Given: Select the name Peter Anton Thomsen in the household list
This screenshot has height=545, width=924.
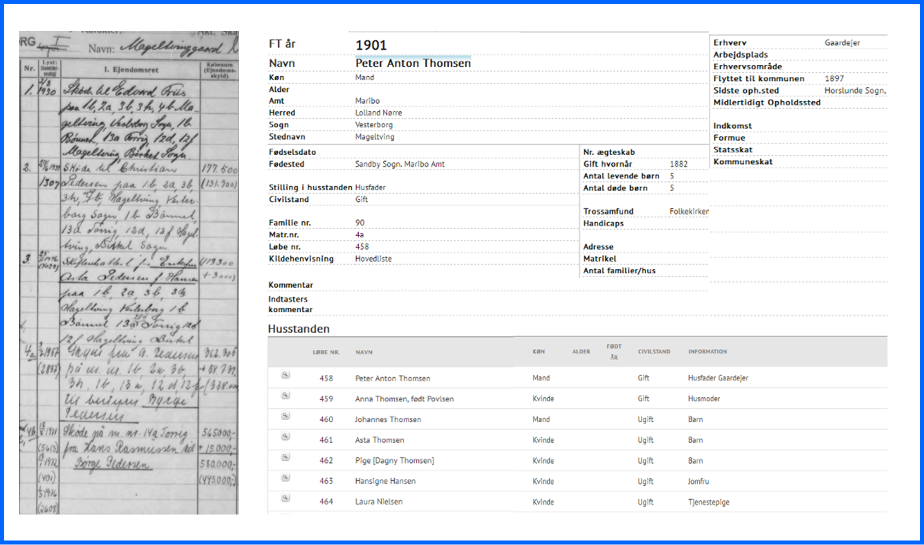Looking at the screenshot, I should point(392,378).
